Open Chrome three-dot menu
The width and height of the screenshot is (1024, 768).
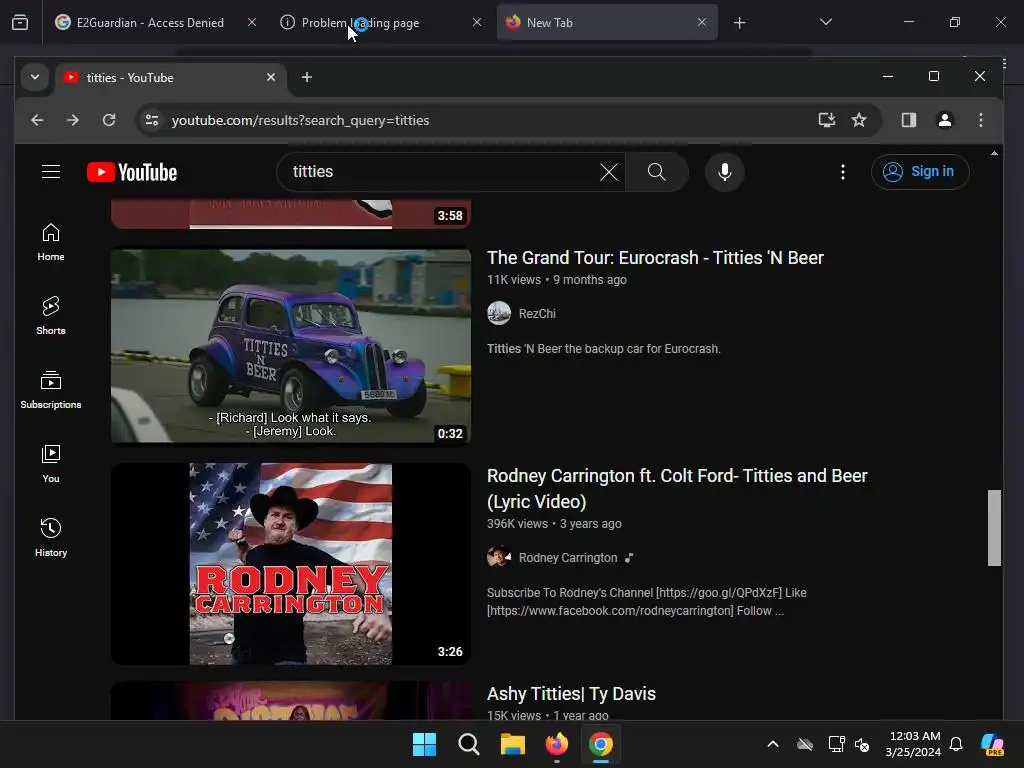click(x=980, y=120)
